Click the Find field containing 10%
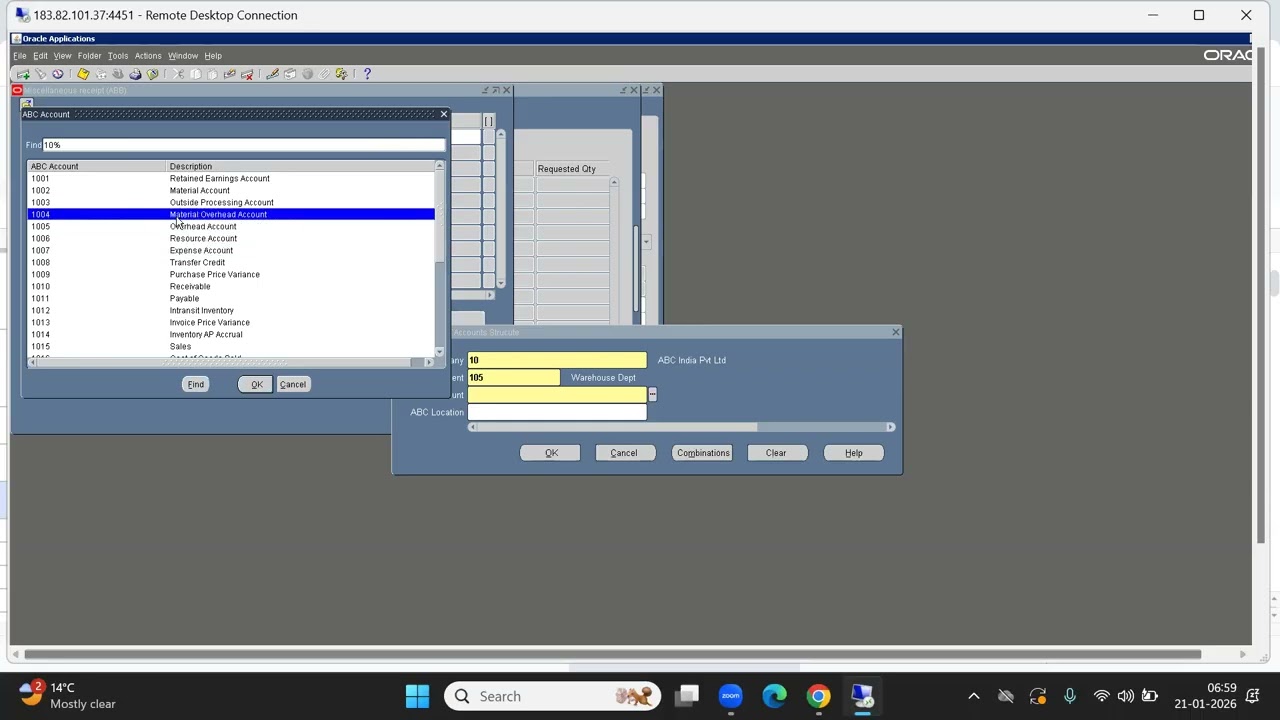Image resolution: width=1280 pixels, height=720 pixels. [x=243, y=145]
